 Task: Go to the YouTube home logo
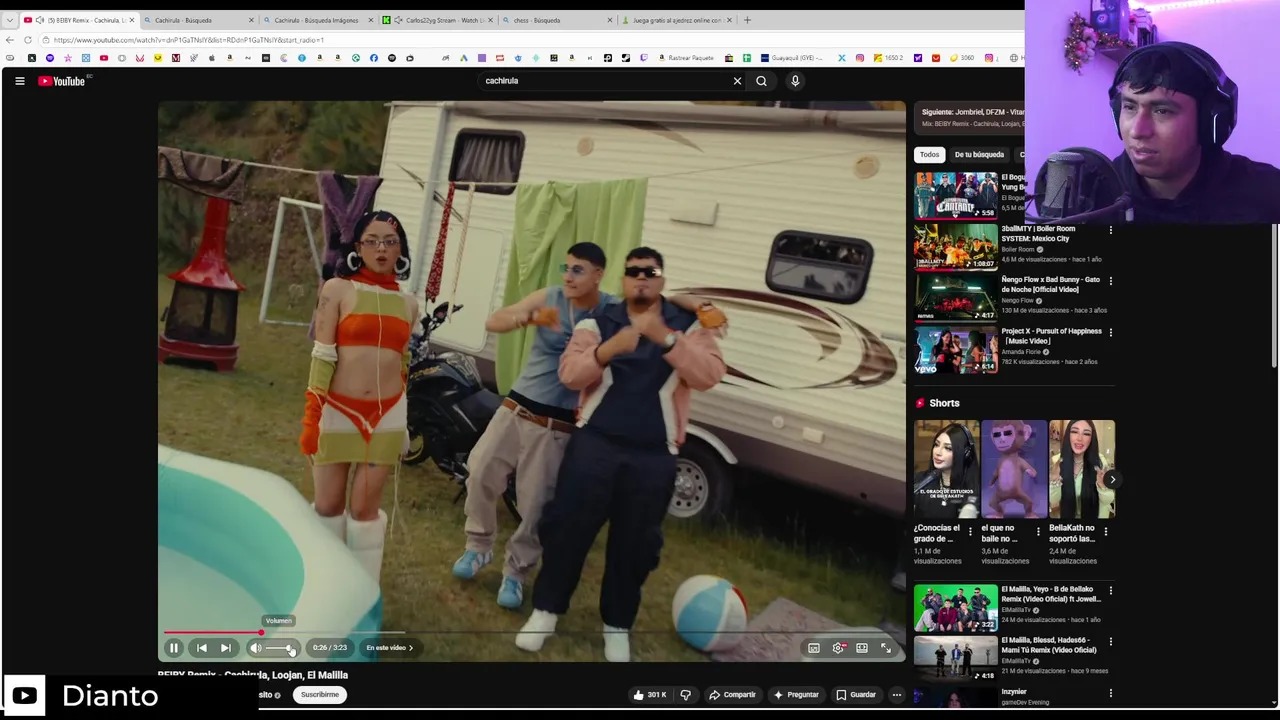point(62,81)
